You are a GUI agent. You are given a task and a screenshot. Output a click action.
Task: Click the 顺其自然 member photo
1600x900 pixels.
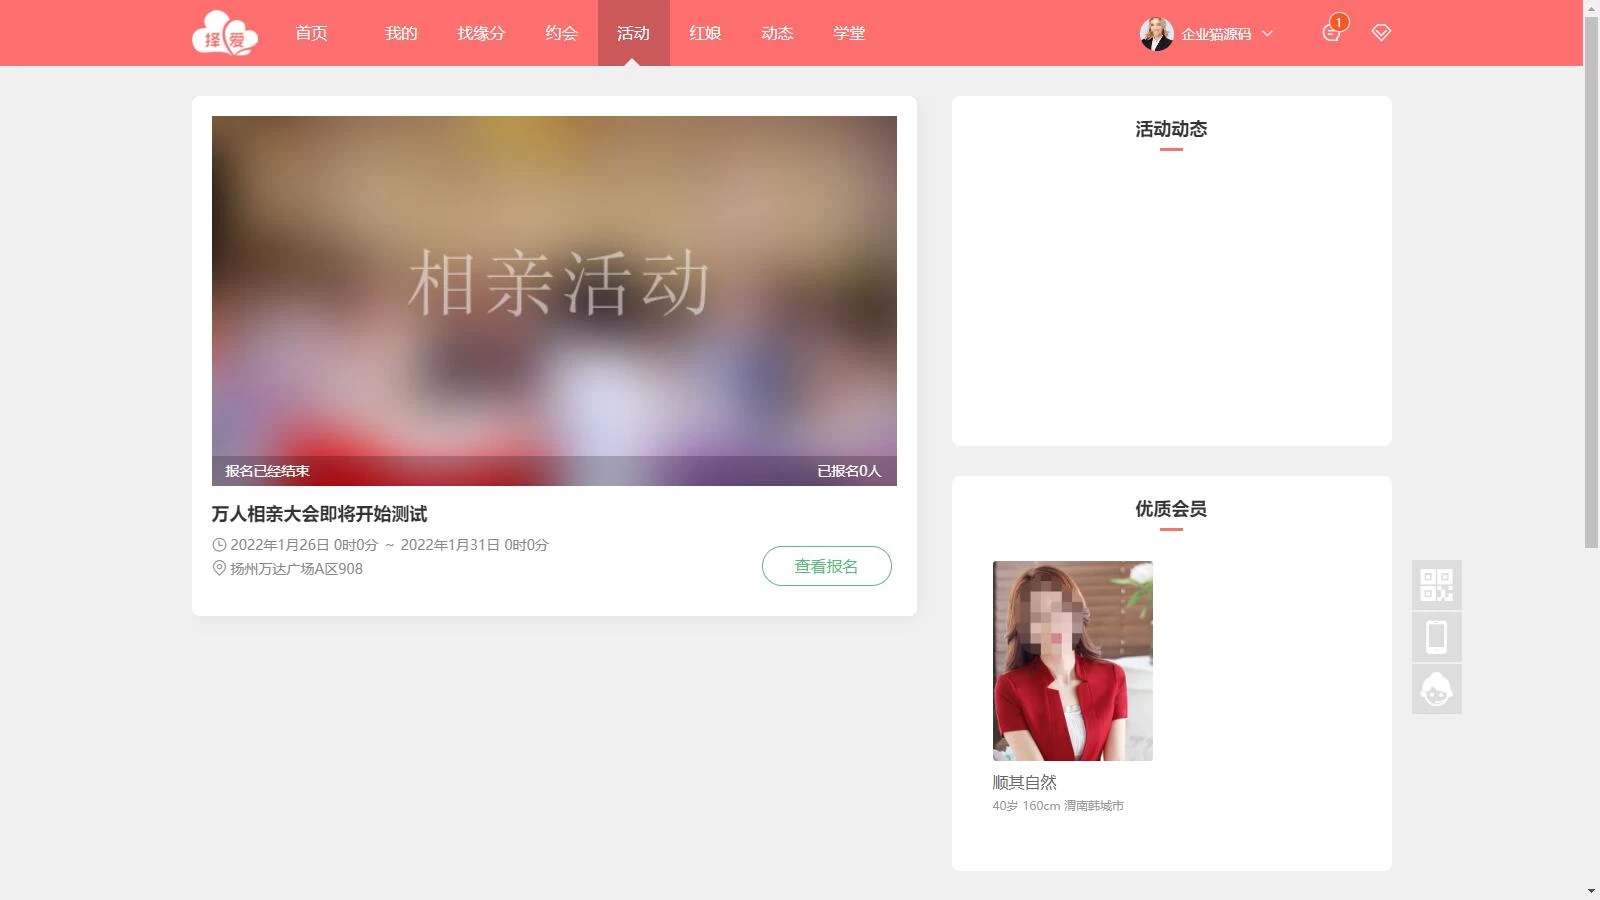pyautogui.click(x=1072, y=660)
